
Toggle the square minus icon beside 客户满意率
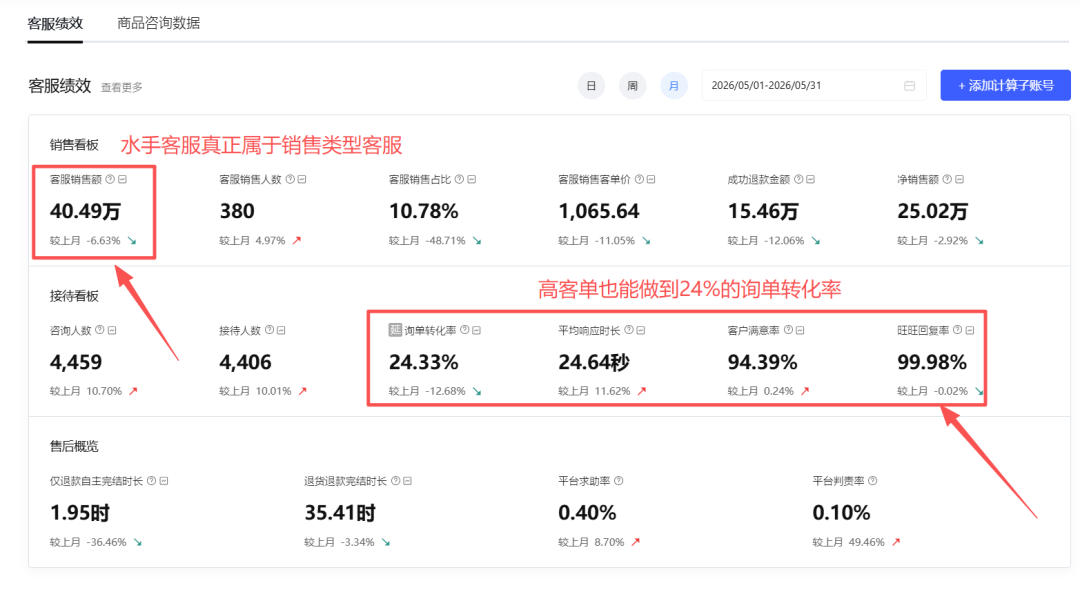click(800, 330)
